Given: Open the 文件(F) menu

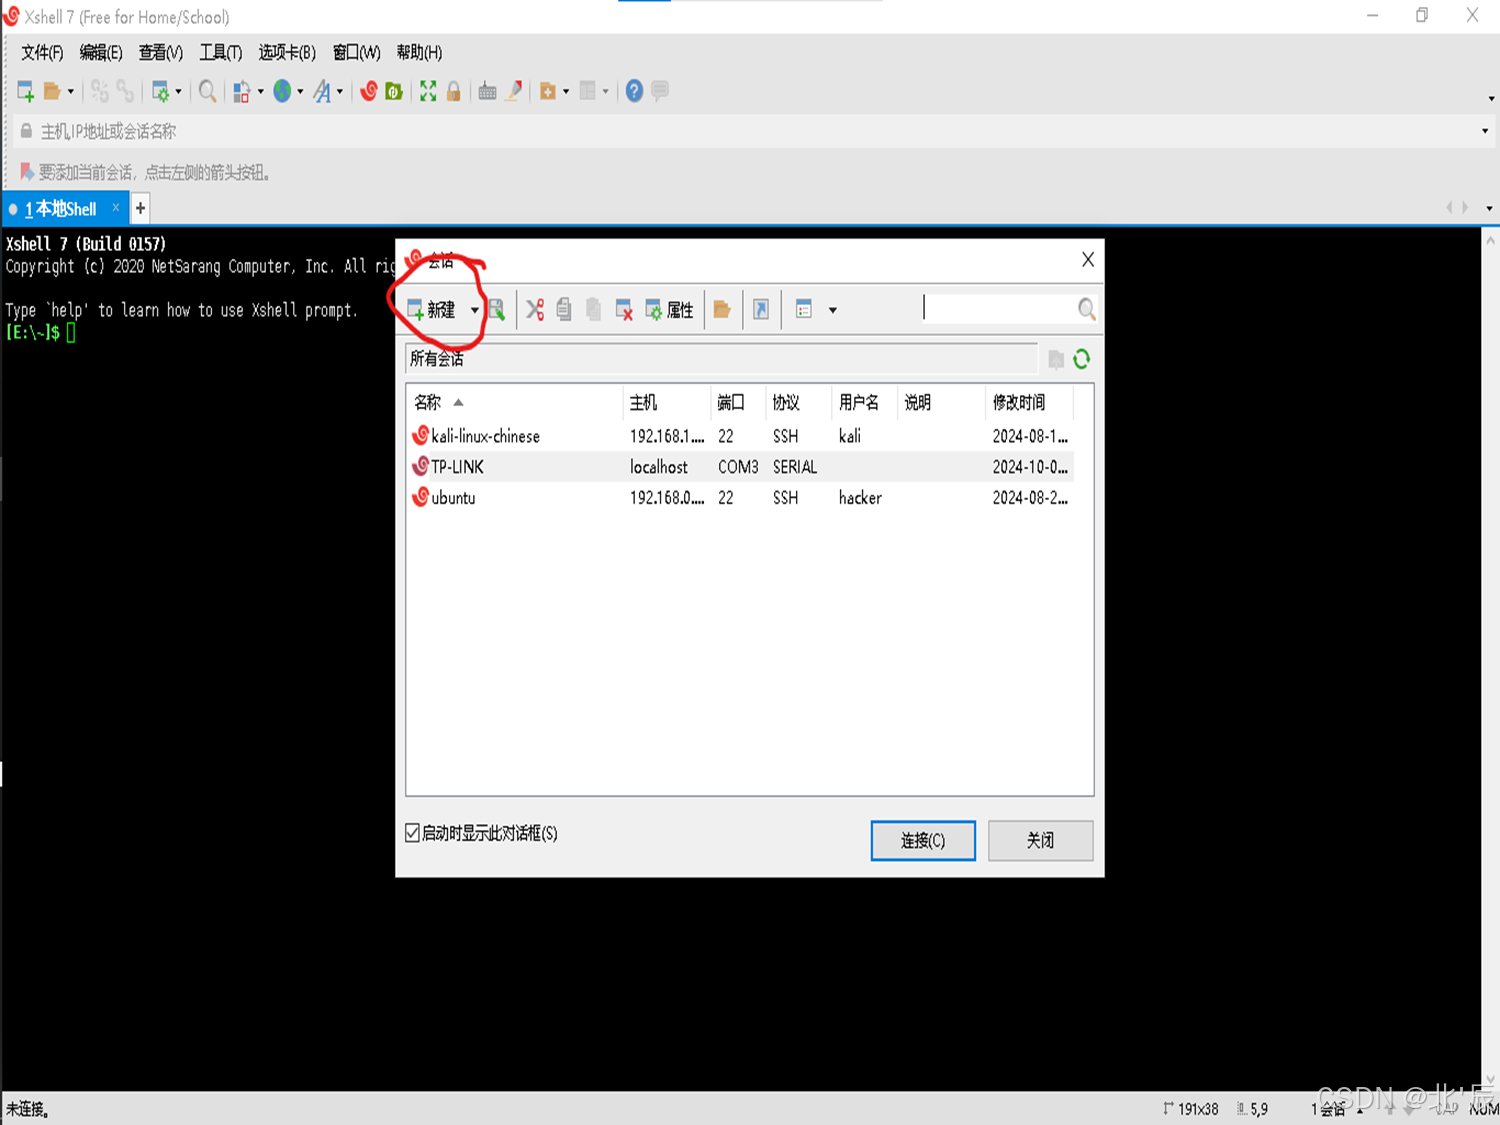Looking at the screenshot, I should point(42,52).
